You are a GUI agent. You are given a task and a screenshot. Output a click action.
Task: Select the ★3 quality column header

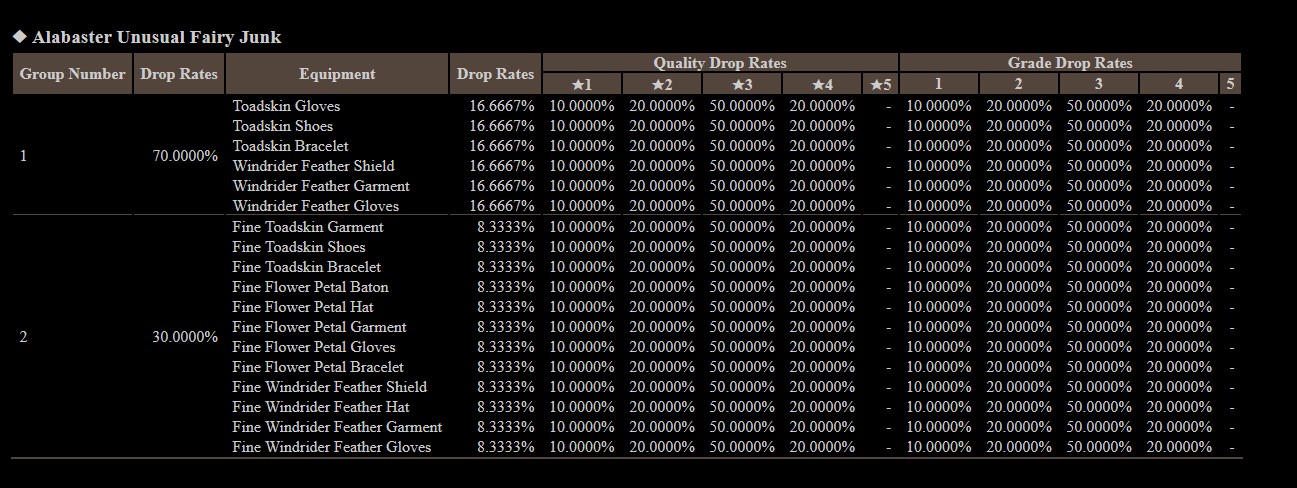click(x=742, y=84)
